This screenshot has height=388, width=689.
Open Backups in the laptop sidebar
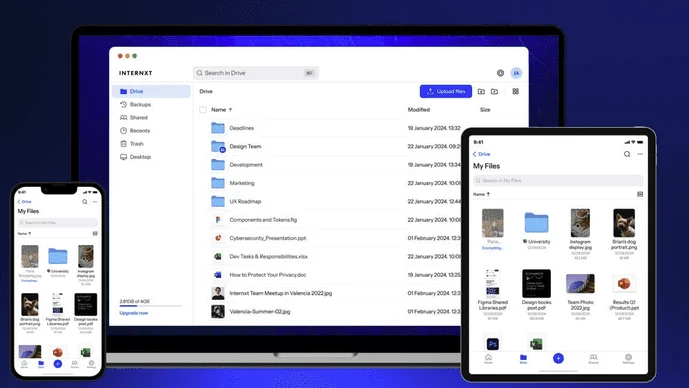pos(135,105)
